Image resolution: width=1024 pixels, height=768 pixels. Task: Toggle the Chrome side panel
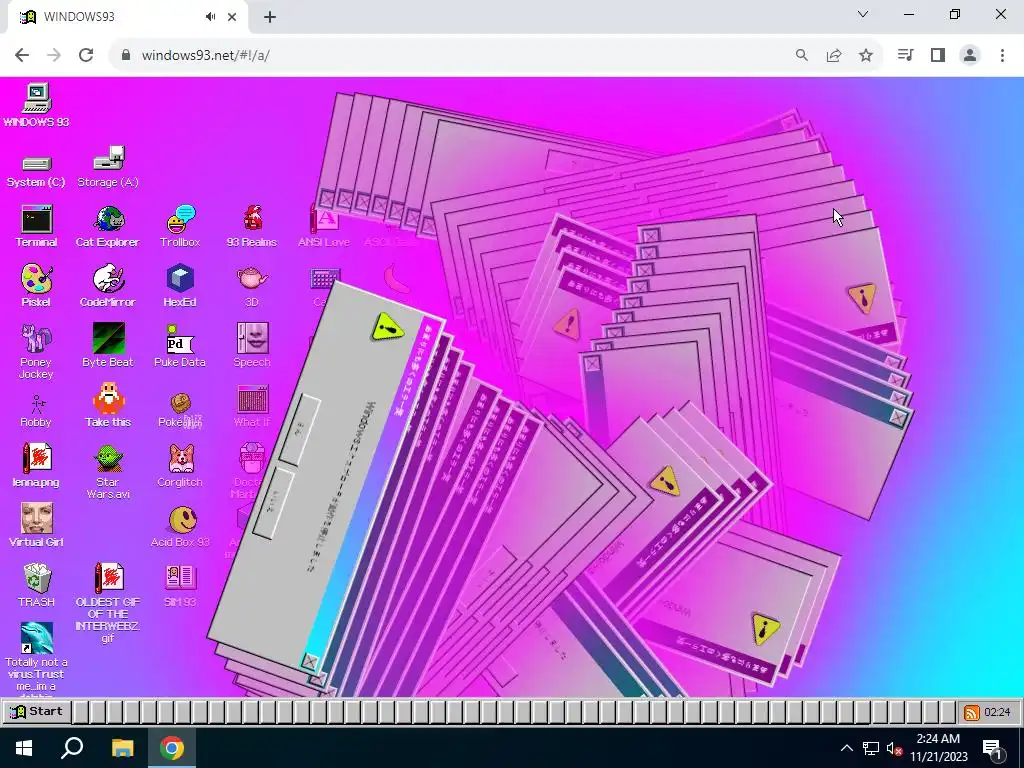(x=938, y=55)
